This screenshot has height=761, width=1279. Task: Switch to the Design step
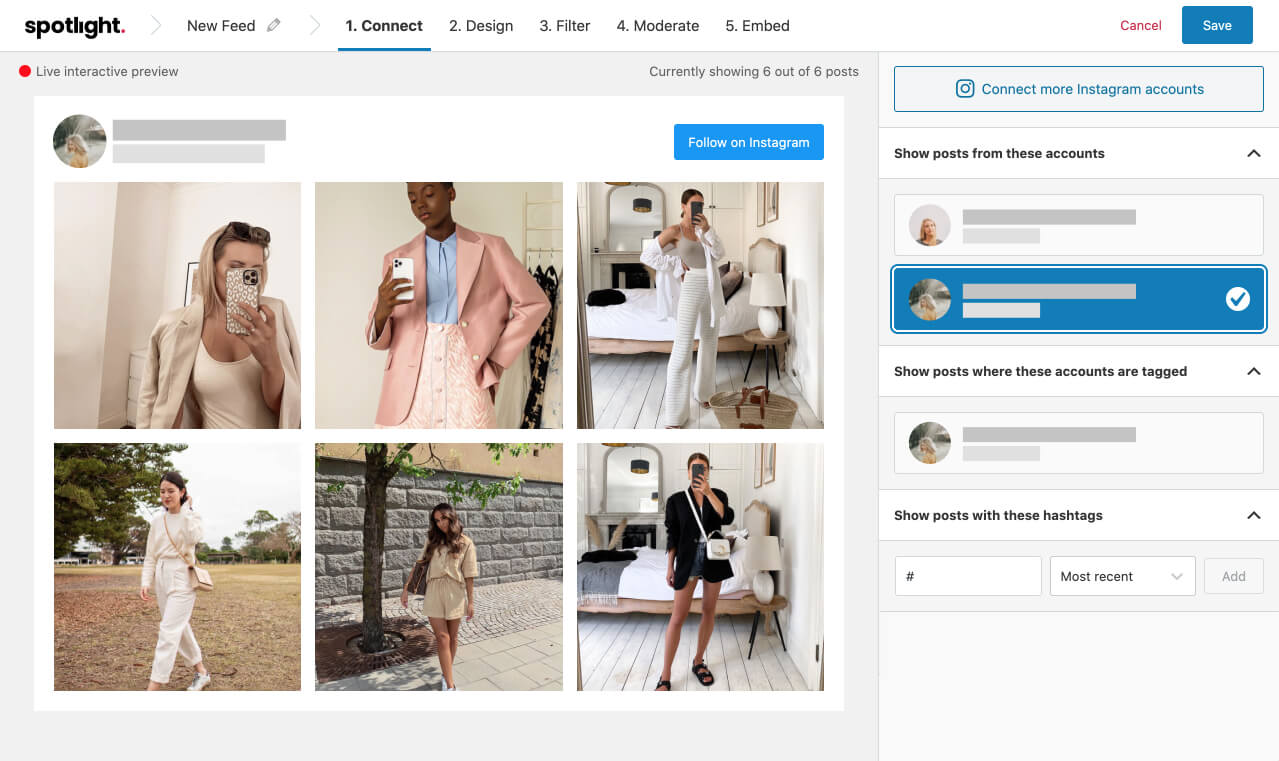tap(481, 25)
